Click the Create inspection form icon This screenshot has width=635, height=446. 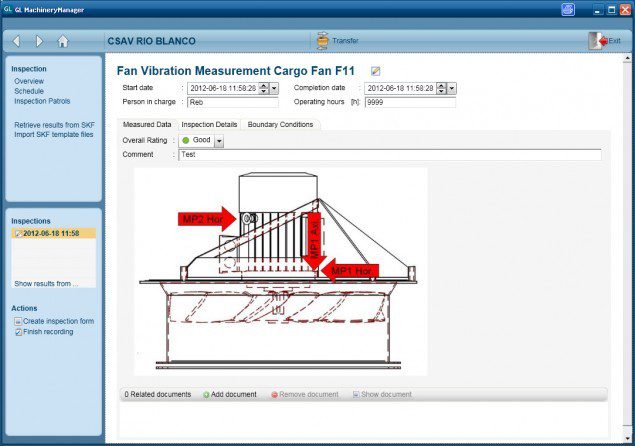[x=18, y=321]
